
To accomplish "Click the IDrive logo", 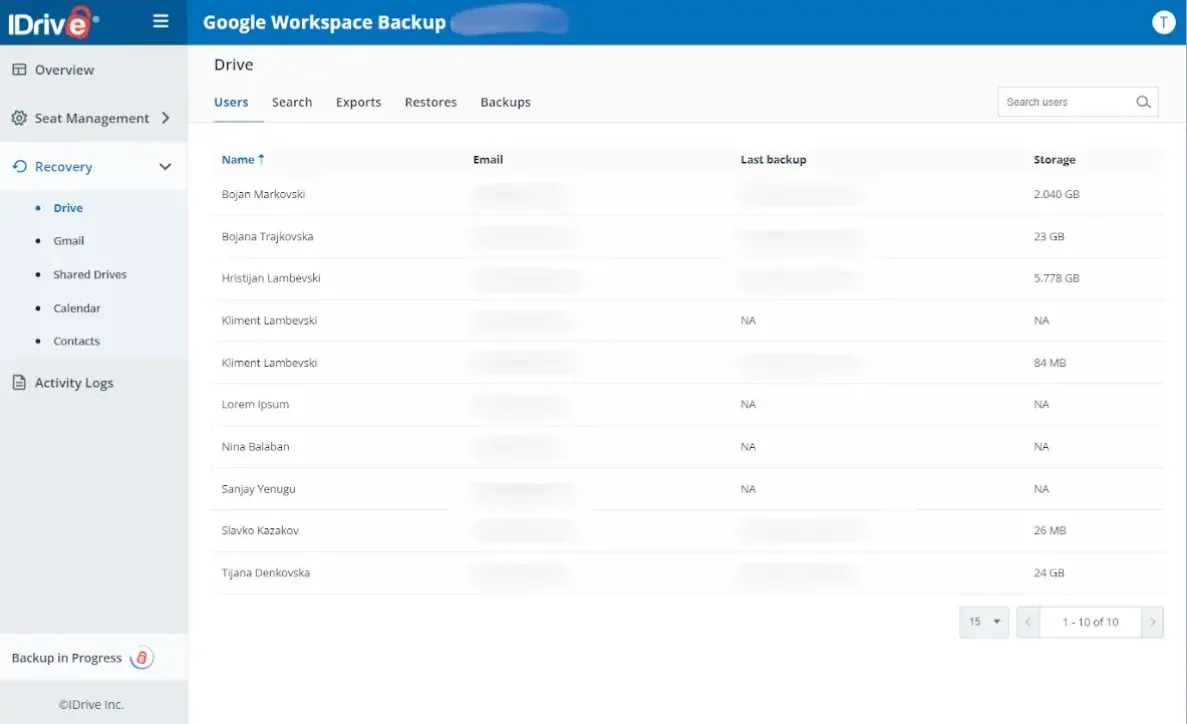I will [53, 22].
